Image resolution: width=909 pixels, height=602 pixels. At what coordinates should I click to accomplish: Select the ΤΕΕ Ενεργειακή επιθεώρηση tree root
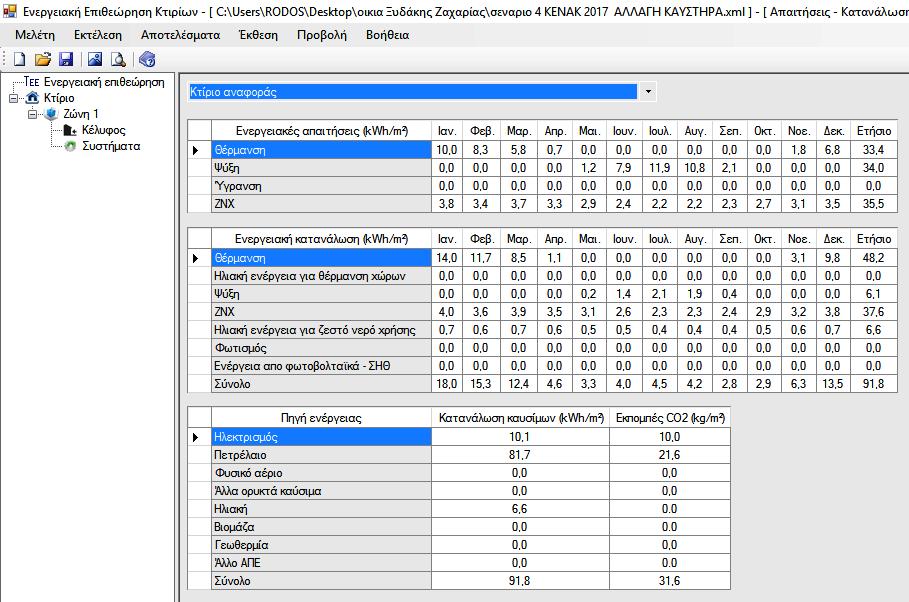94,82
